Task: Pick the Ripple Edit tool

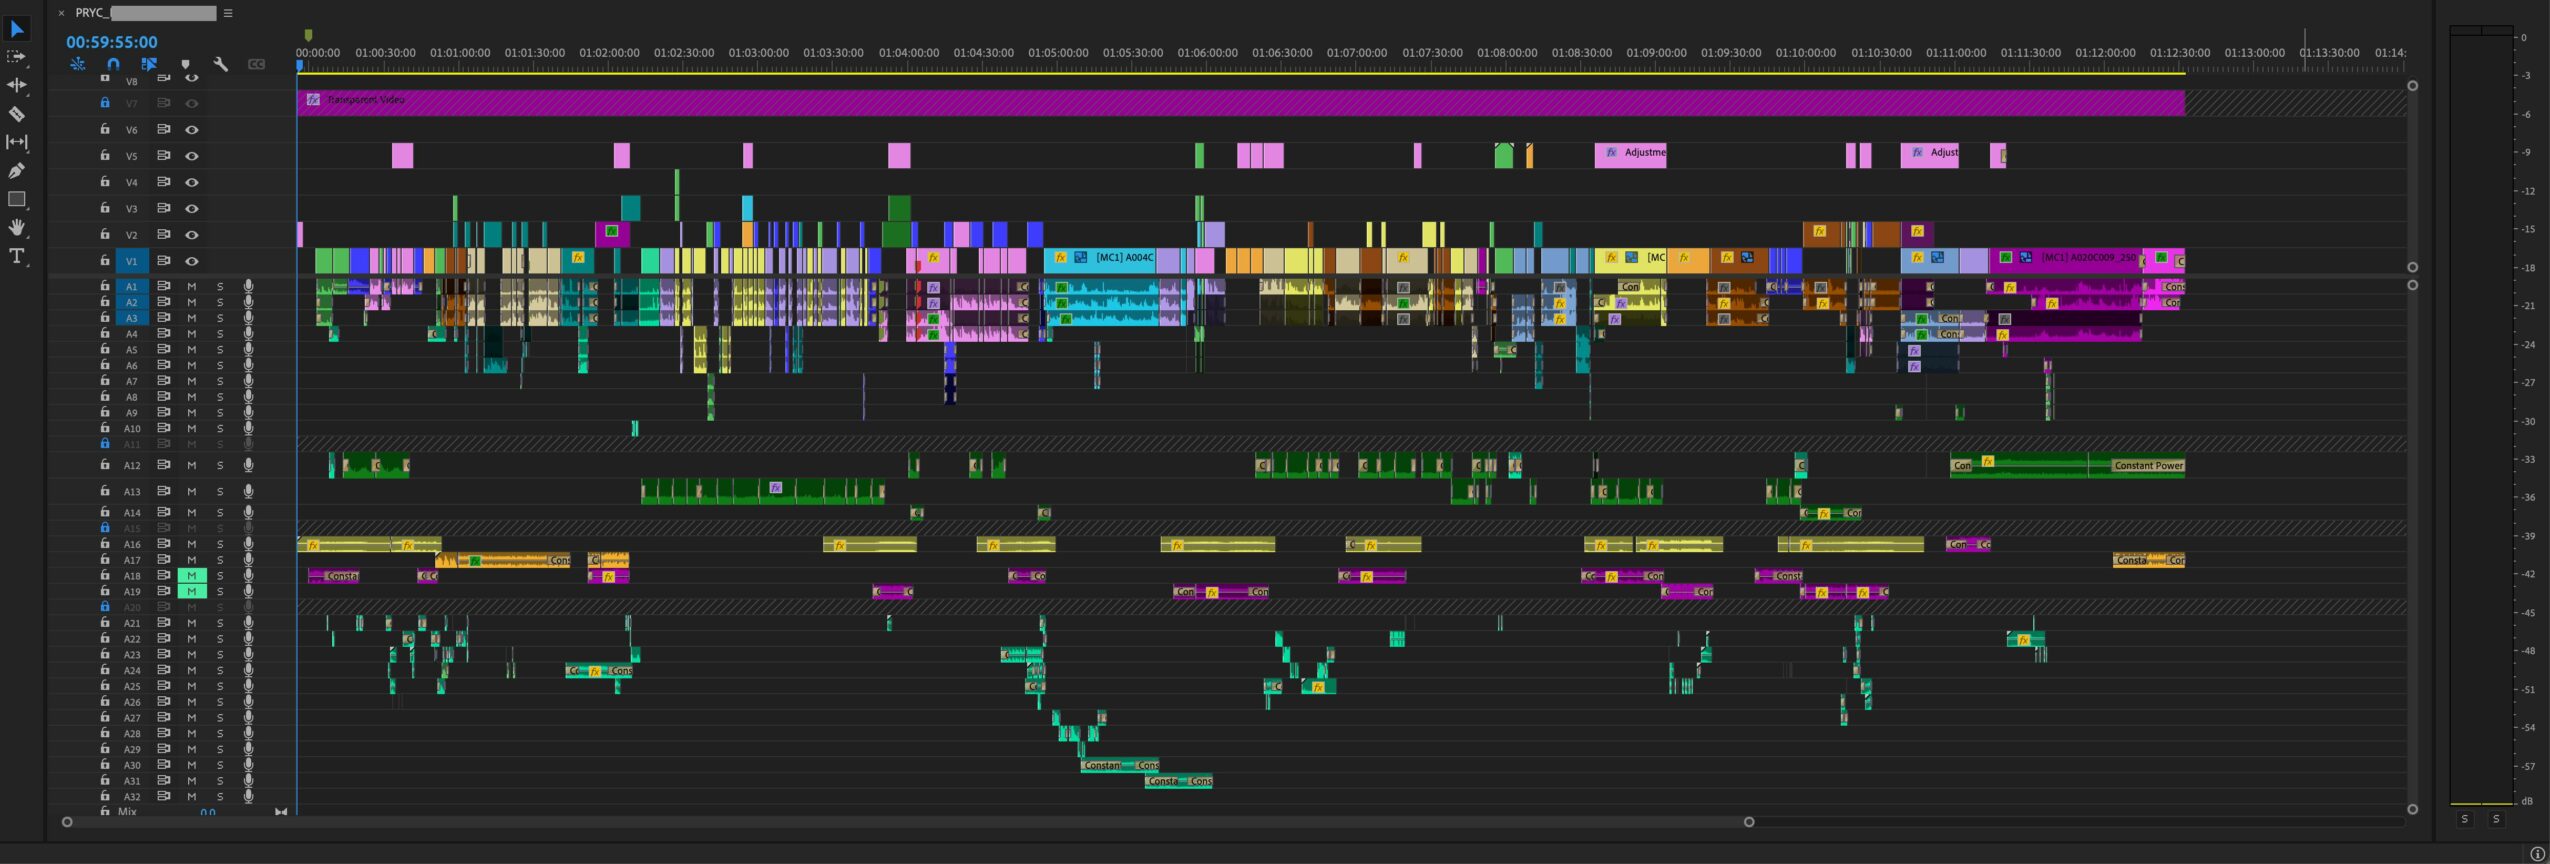Action: click(x=17, y=85)
